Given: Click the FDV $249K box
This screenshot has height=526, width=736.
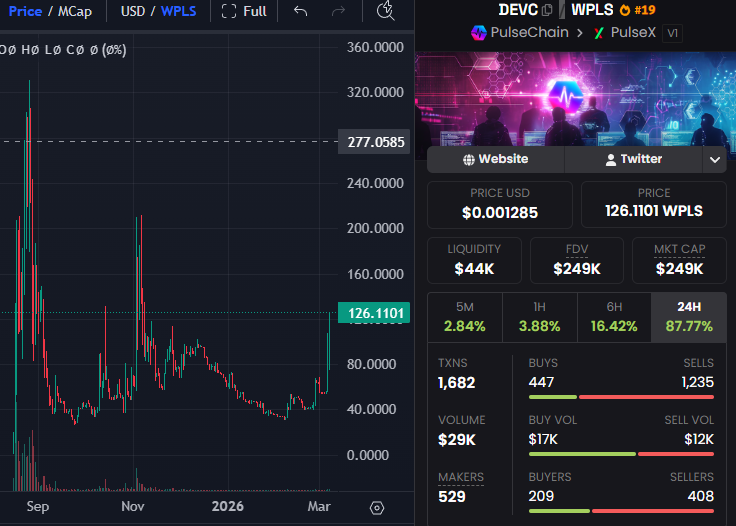Looking at the screenshot, I should pyautogui.click(x=577, y=260).
